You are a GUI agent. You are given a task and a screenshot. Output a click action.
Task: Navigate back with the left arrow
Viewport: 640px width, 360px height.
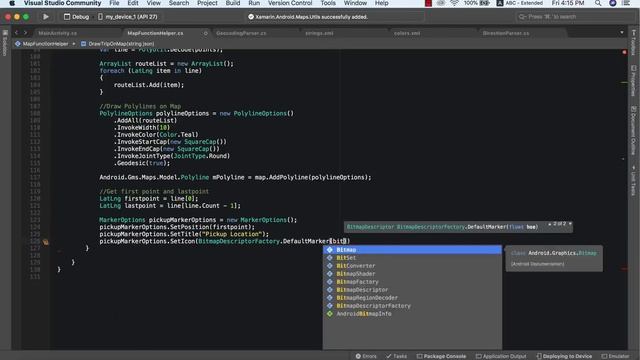click(x=16, y=33)
